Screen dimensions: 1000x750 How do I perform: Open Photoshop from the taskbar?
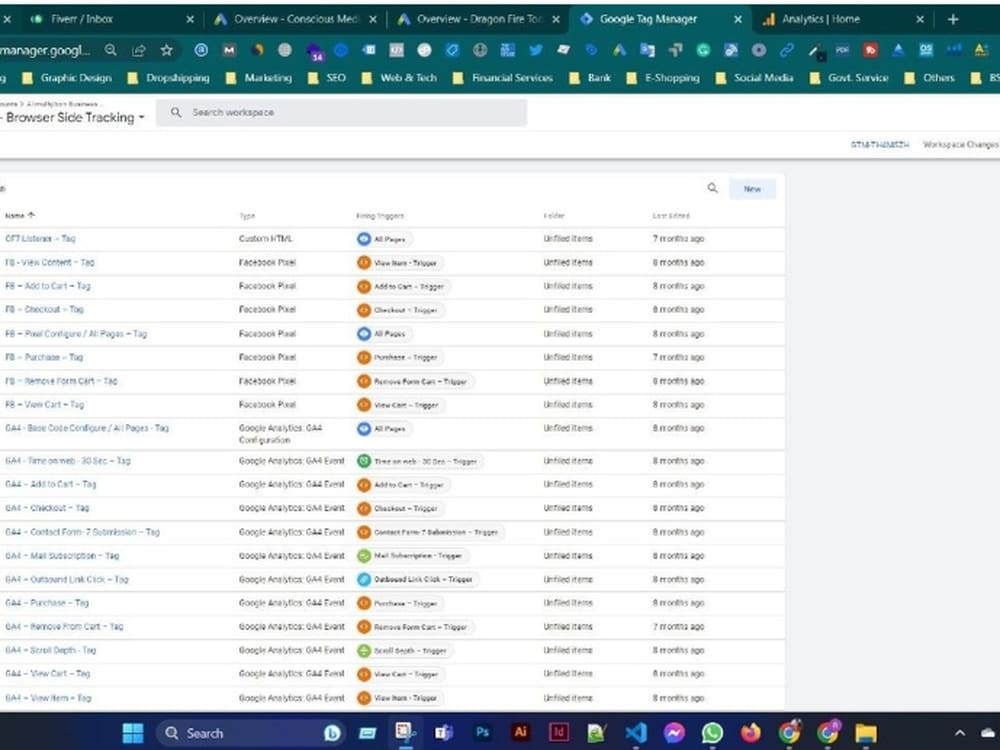[x=482, y=732]
